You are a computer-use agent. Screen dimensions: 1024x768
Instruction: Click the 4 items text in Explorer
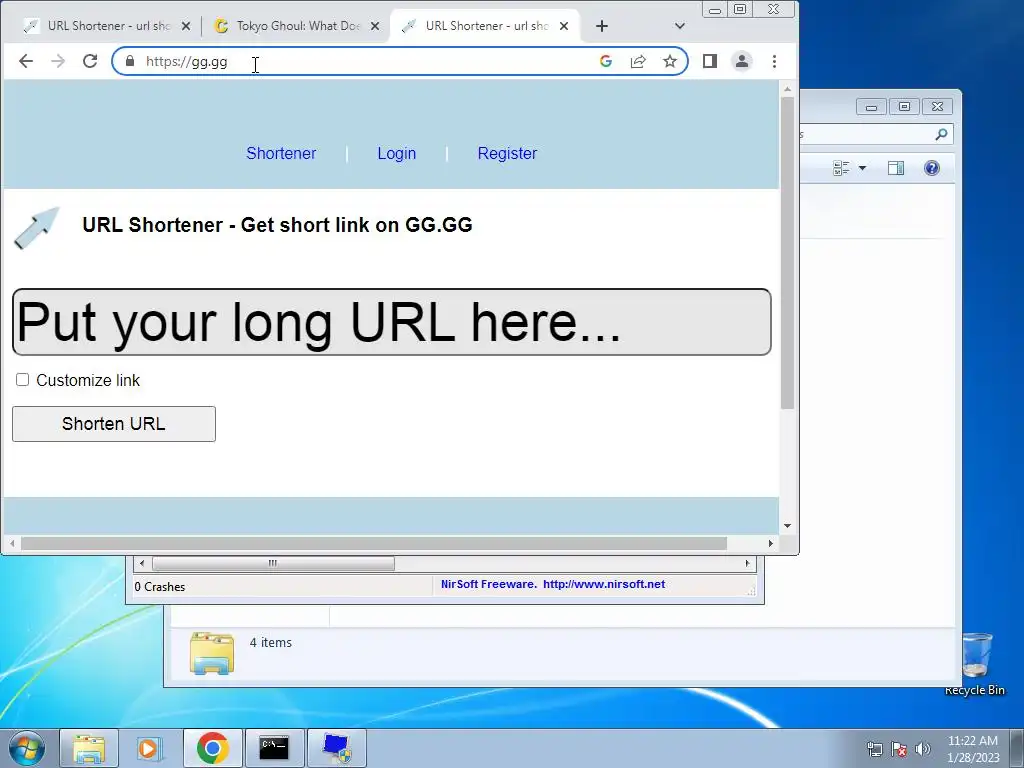(x=270, y=643)
